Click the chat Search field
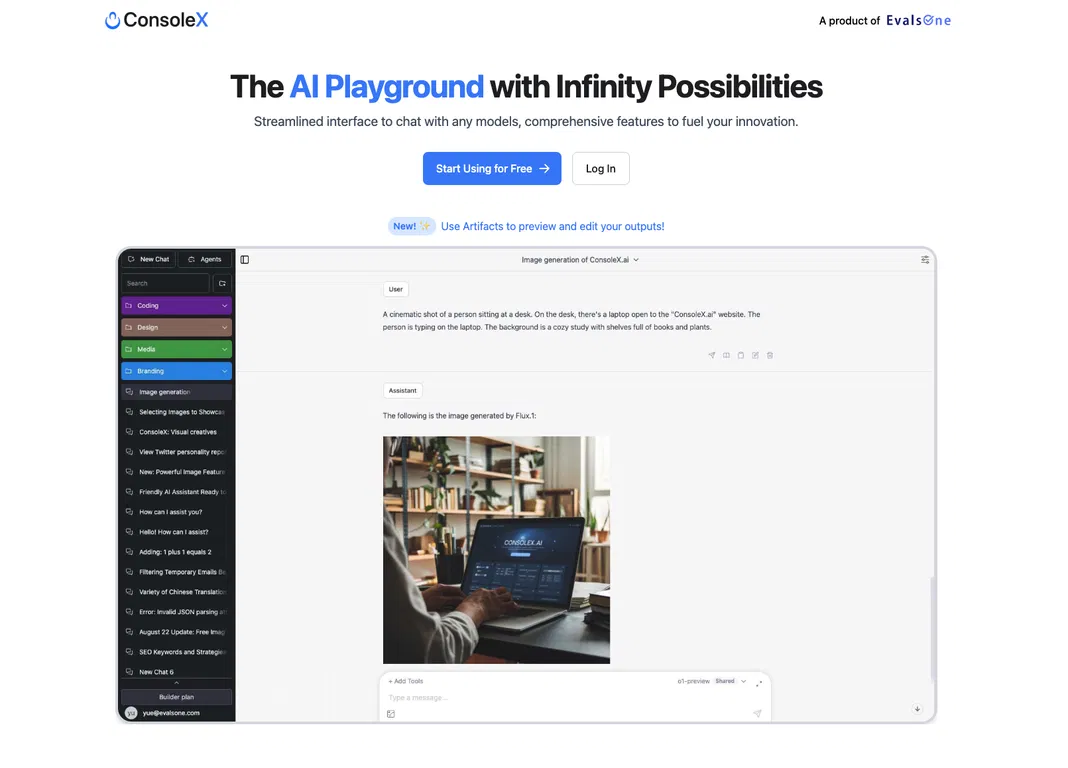Viewport: 1068px width, 768px height. (x=165, y=283)
